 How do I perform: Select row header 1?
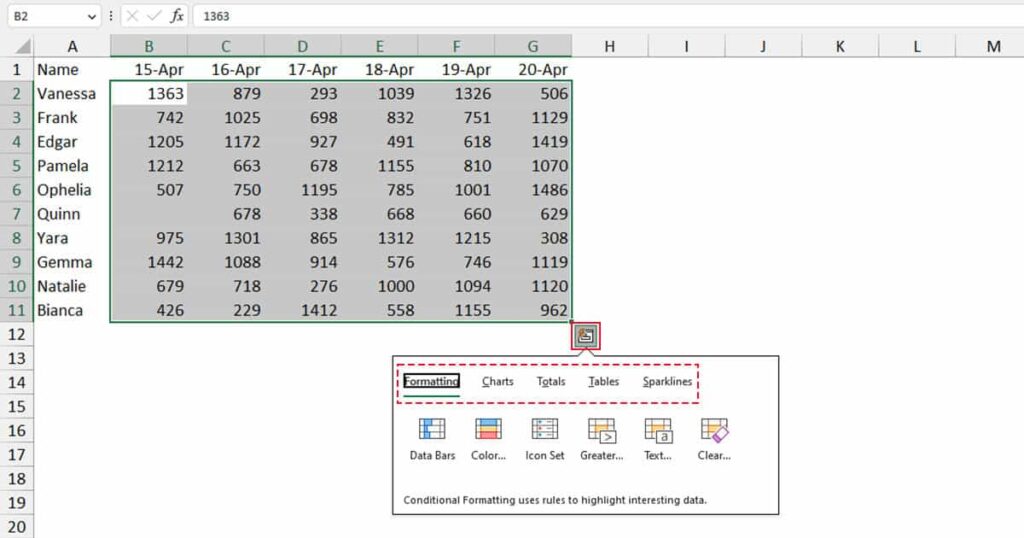[17, 69]
